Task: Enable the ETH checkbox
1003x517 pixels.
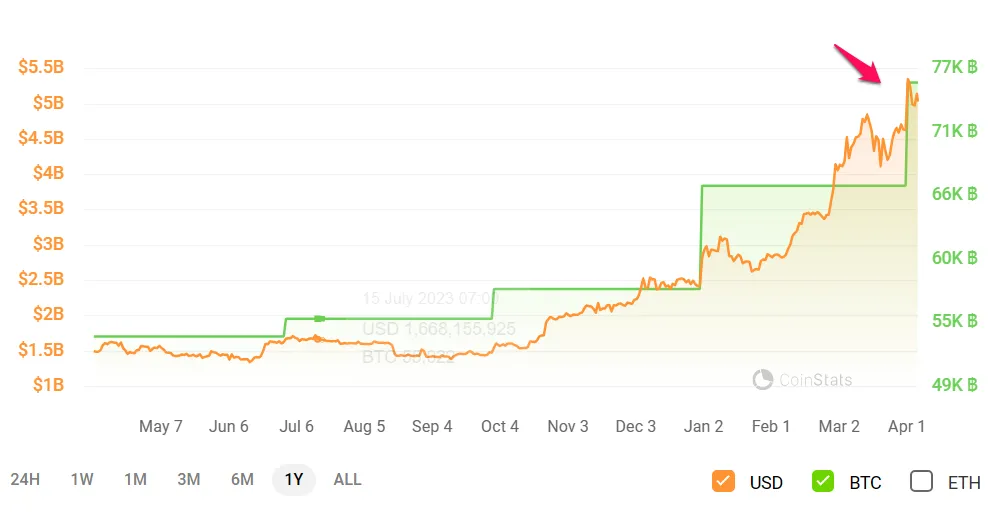Action: (x=921, y=481)
